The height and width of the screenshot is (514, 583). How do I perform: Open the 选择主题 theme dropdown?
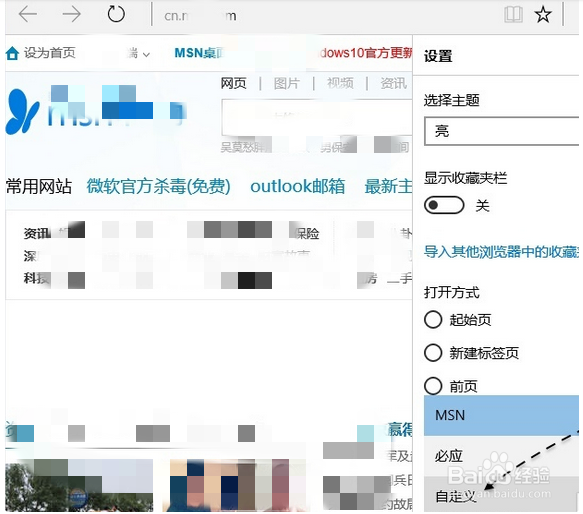(501, 131)
